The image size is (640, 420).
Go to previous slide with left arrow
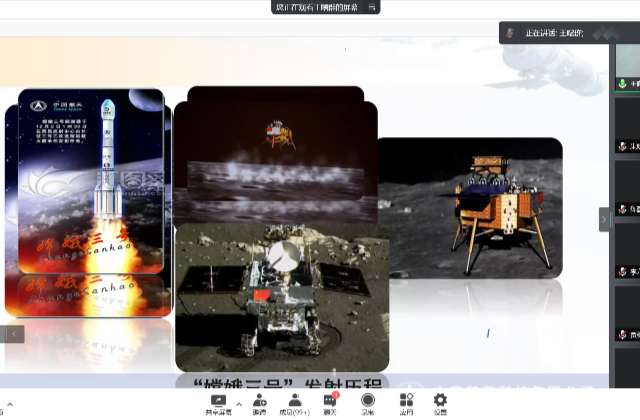[x=13, y=334]
